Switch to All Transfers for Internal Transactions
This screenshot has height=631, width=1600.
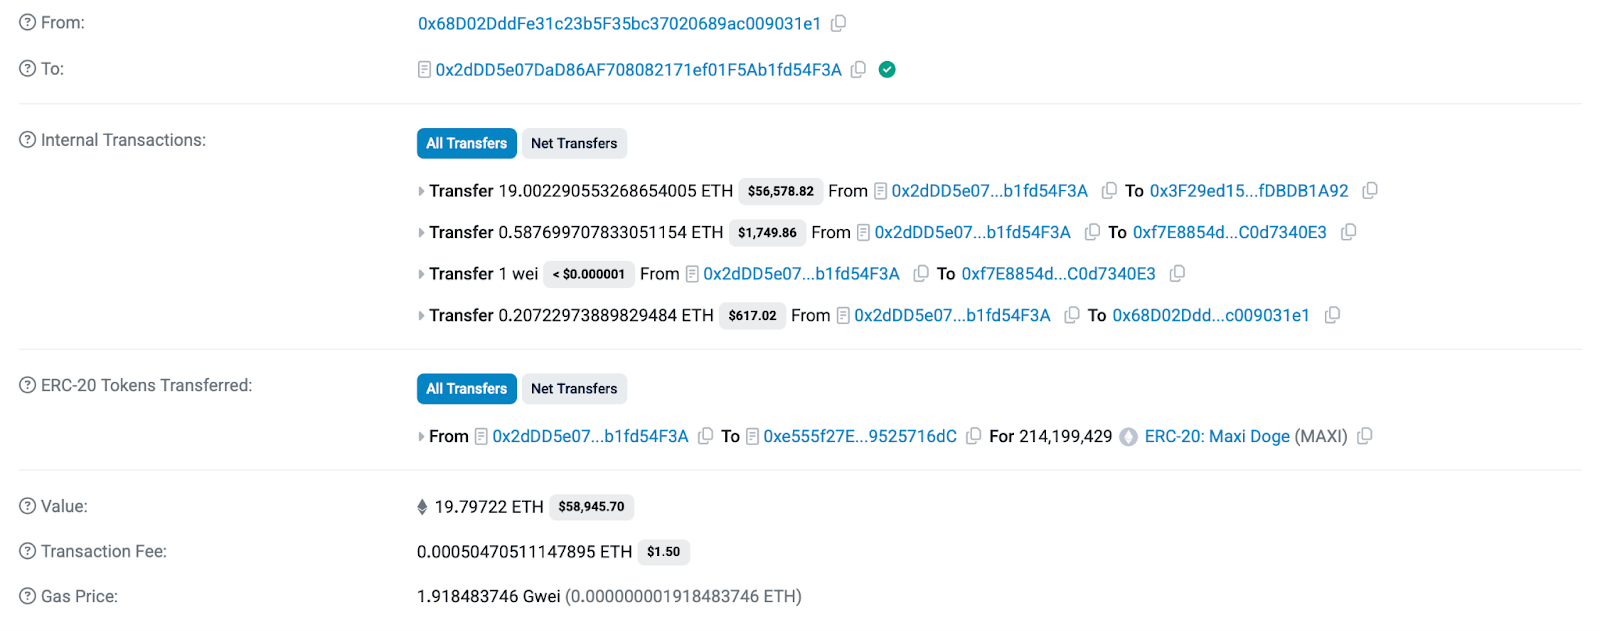(466, 143)
